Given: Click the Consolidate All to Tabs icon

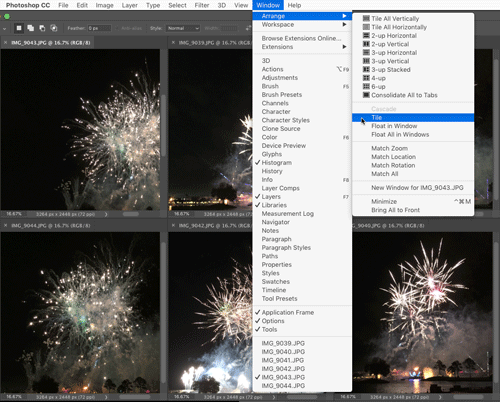Looking at the screenshot, I should pyautogui.click(x=366, y=95).
